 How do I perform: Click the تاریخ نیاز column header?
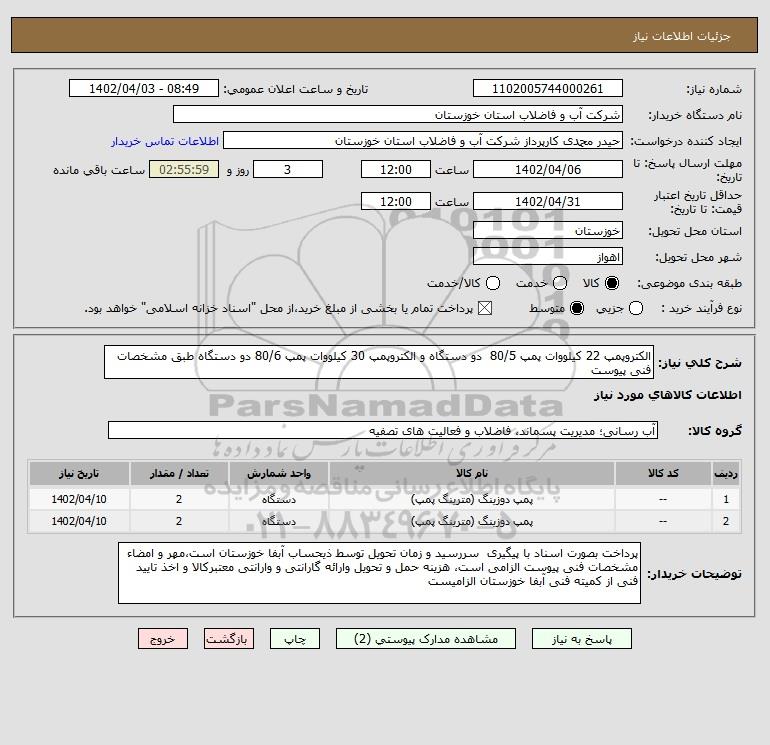(79, 473)
